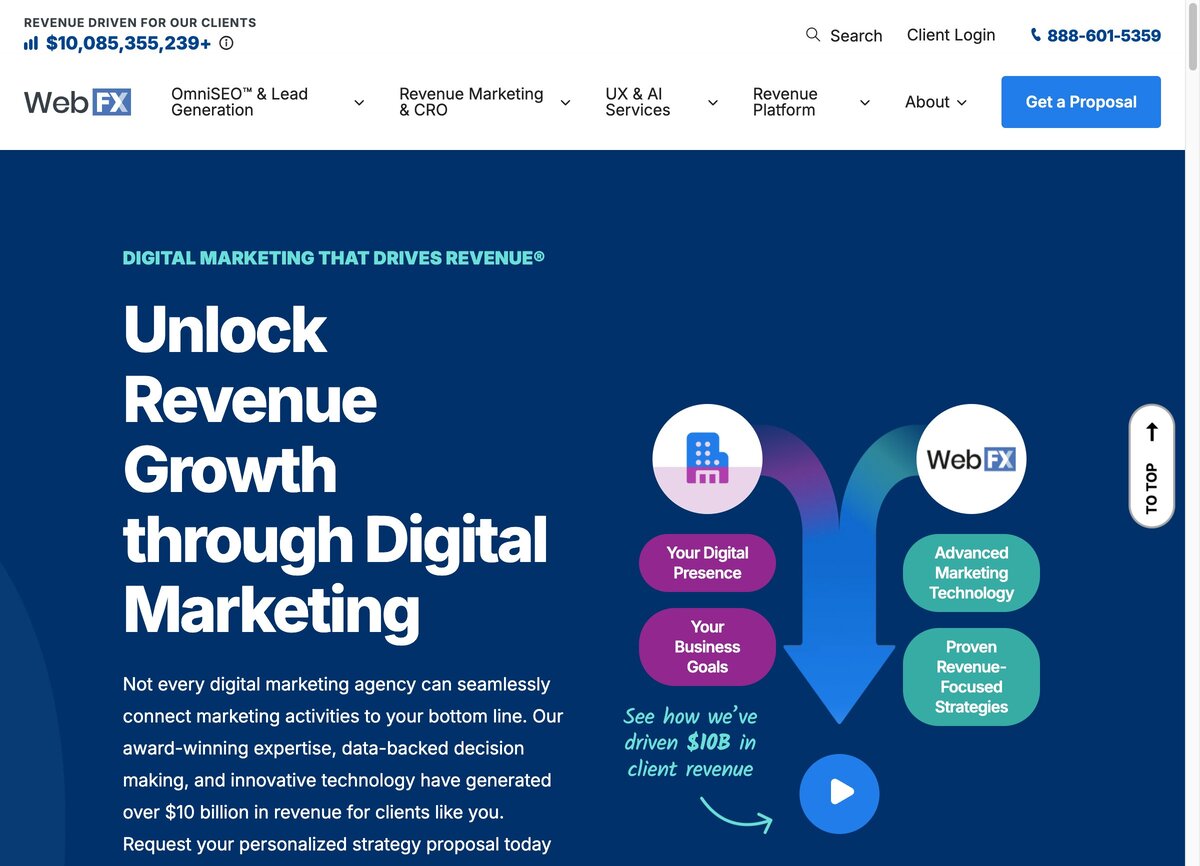Select the Your Digital Presence pill
The image size is (1200, 866).
pyautogui.click(x=707, y=563)
